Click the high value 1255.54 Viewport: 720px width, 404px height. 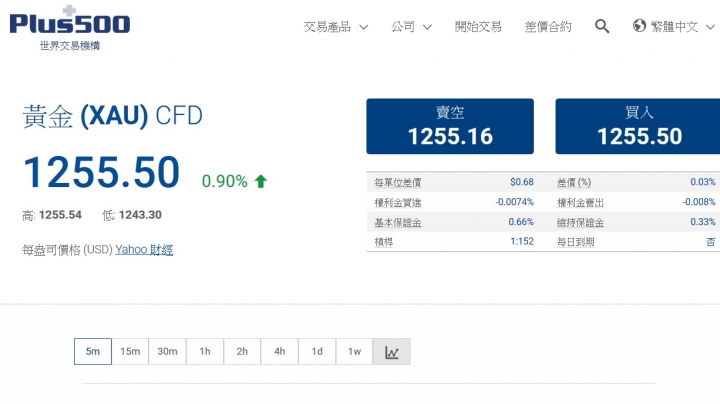pyautogui.click(x=60, y=215)
